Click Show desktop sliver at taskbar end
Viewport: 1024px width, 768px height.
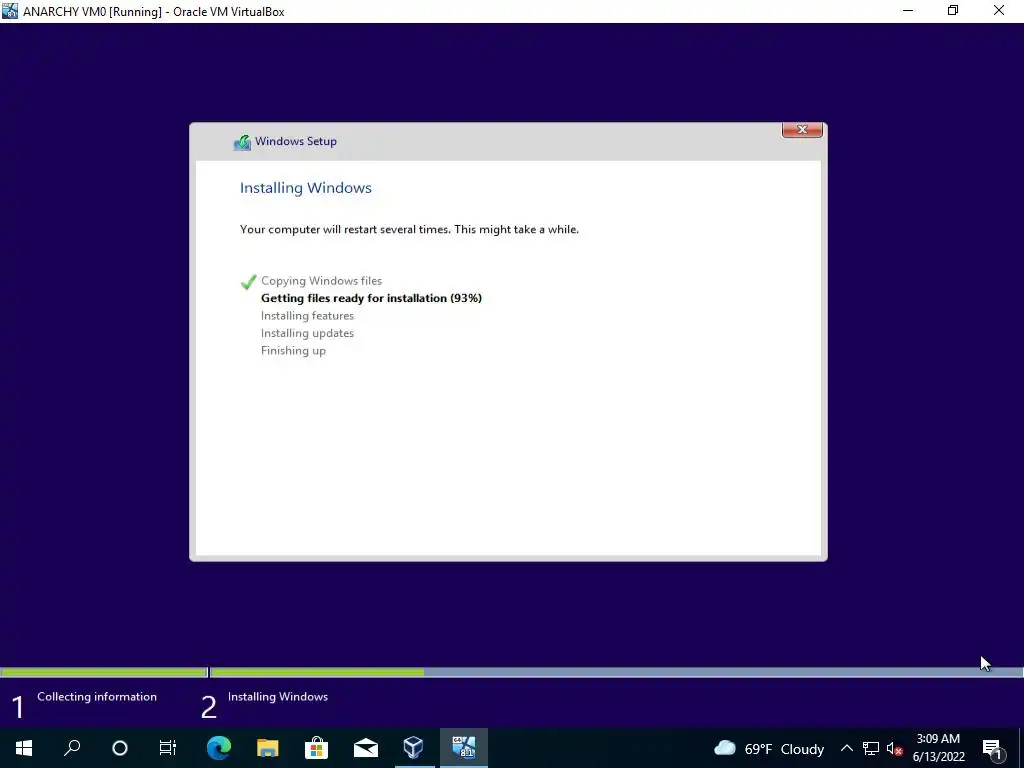tap(1021, 748)
